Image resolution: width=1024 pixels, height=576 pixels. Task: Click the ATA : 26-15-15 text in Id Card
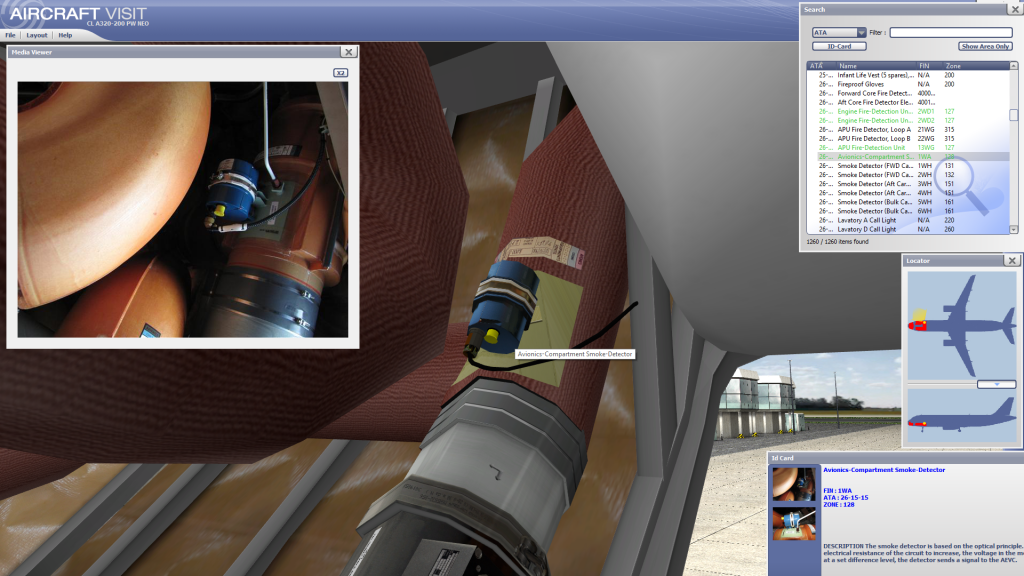coord(846,498)
